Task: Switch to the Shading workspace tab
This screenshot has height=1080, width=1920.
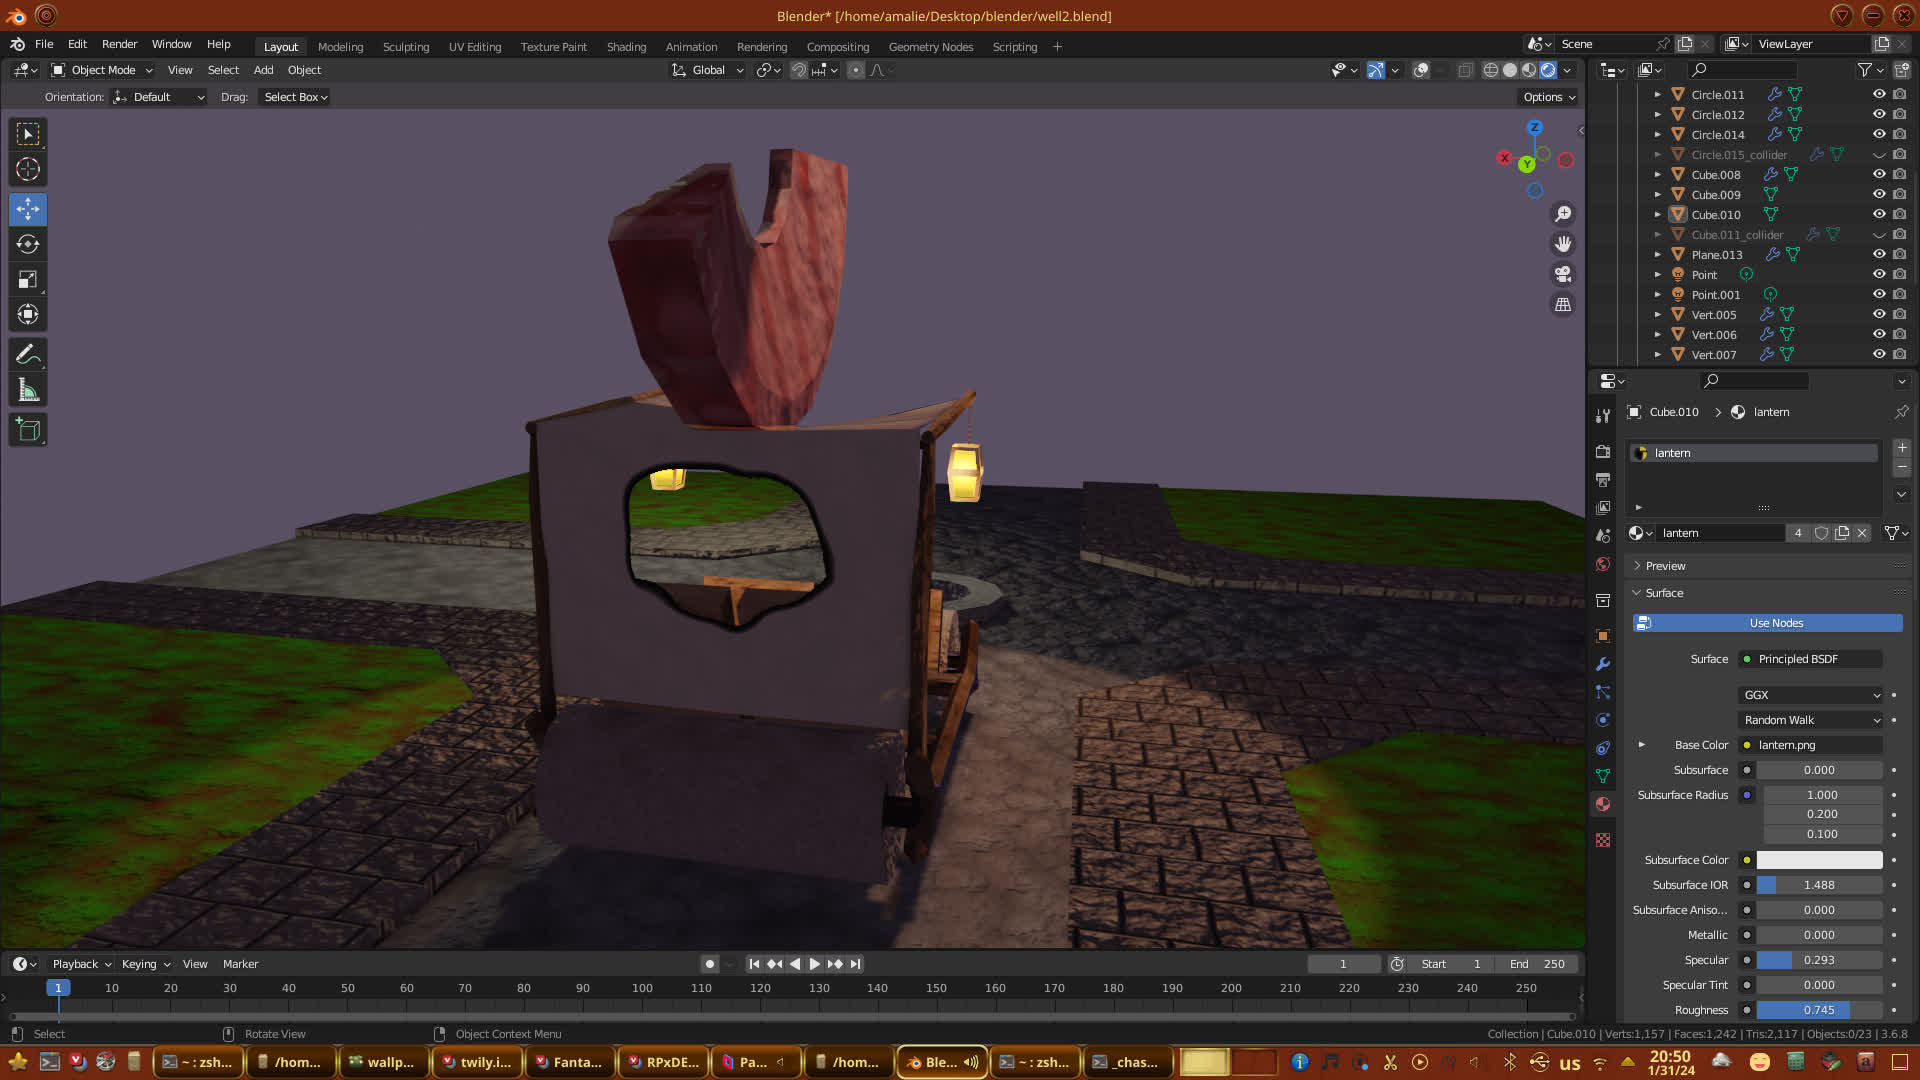Action: pos(626,47)
